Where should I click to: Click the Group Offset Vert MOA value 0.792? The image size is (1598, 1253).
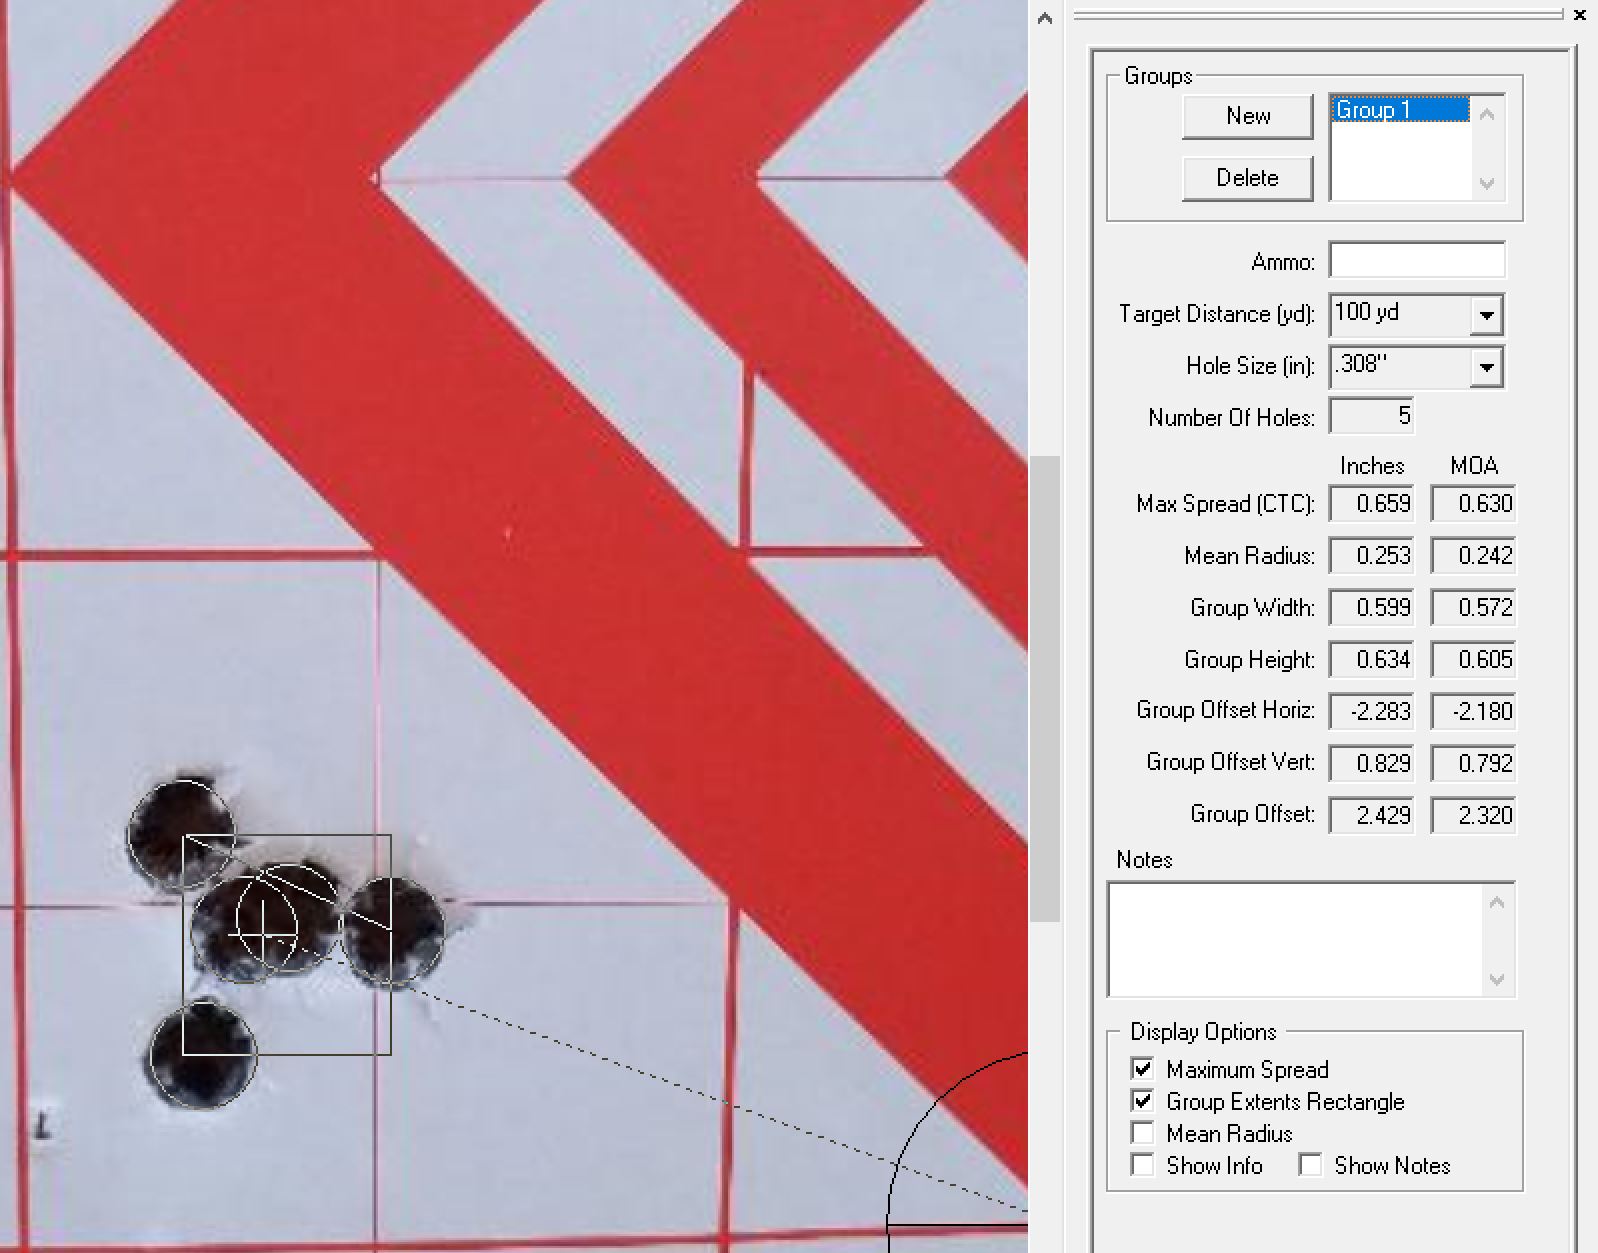coord(1473,763)
